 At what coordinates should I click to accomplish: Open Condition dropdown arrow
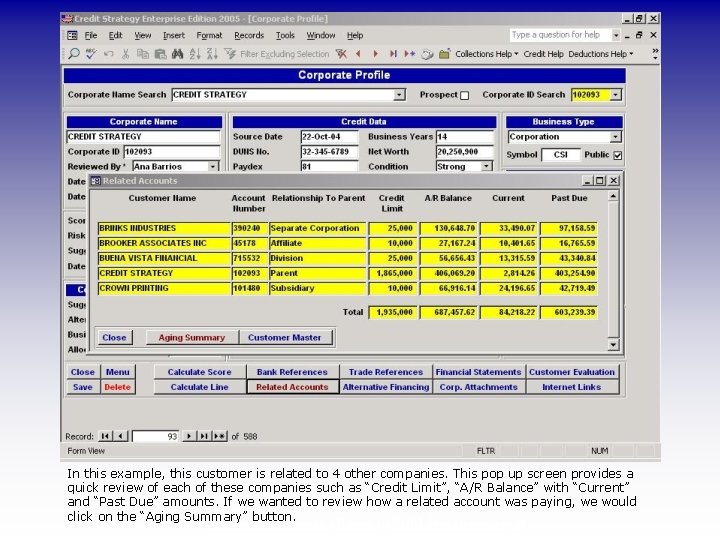[486, 166]
